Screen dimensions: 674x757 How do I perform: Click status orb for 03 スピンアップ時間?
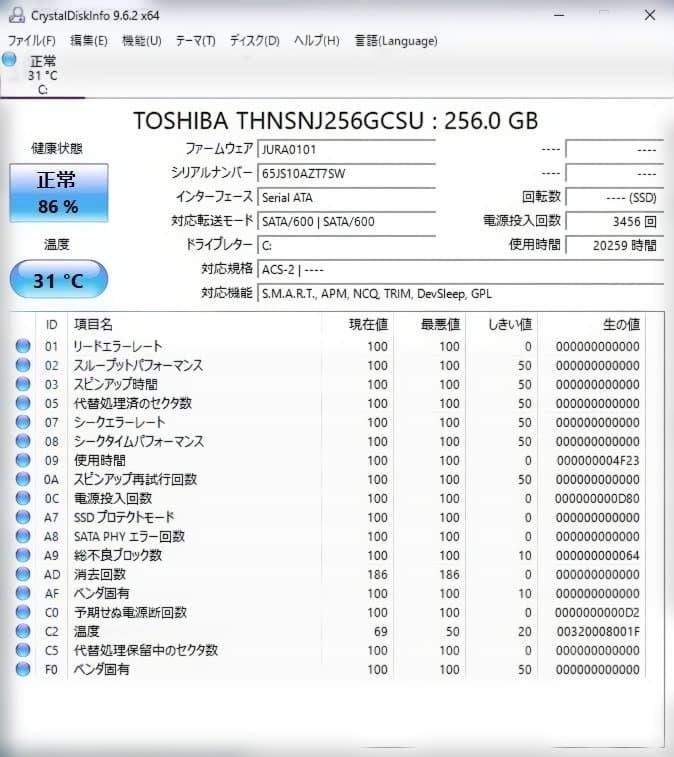click(23, 384)
